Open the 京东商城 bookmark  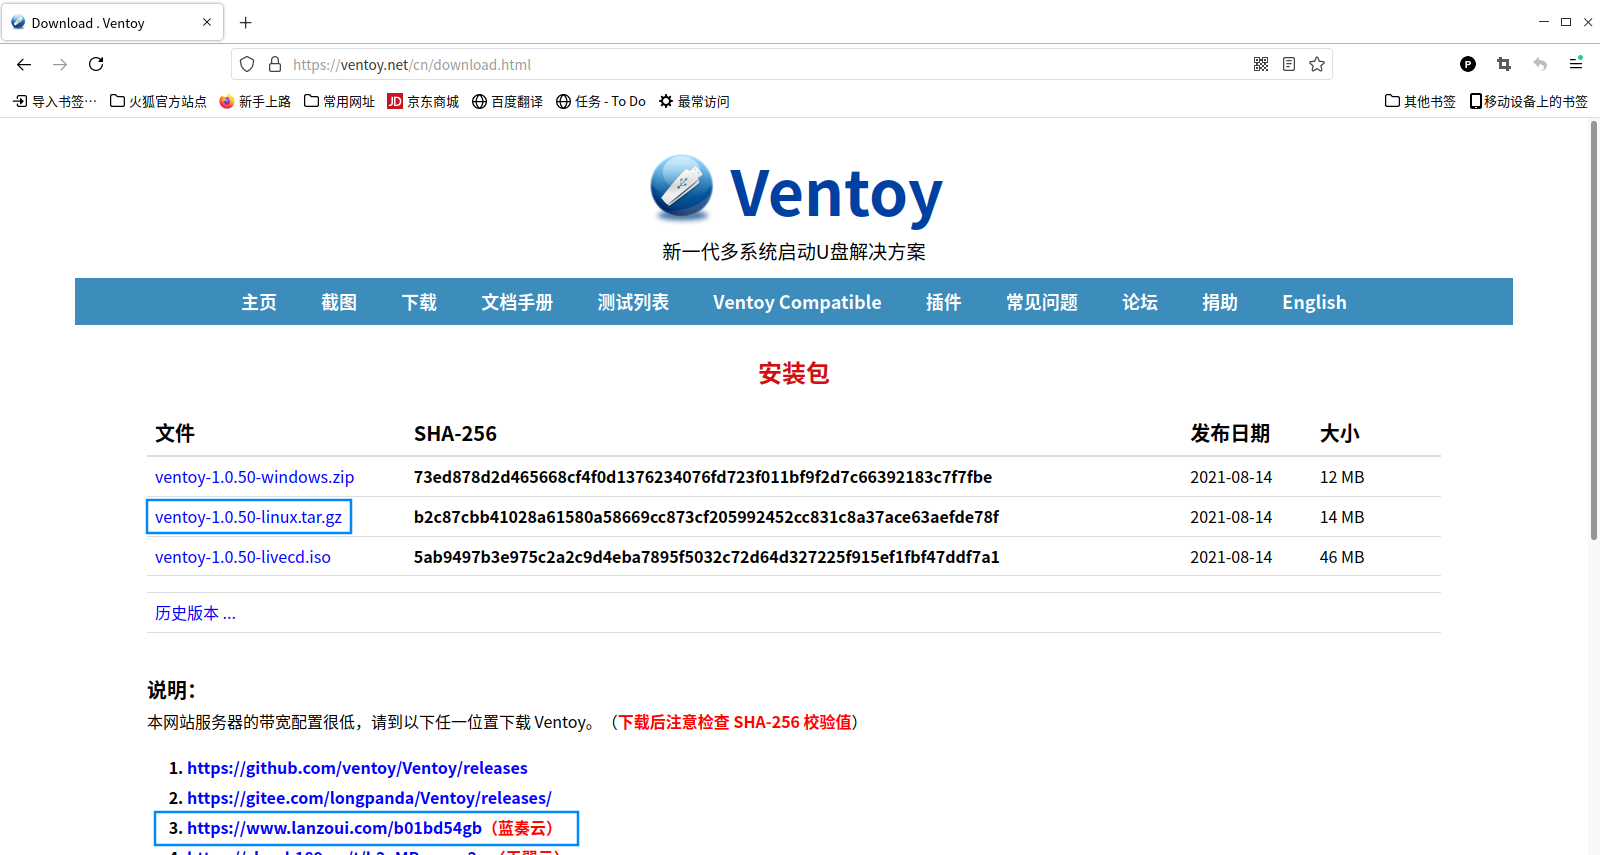[x=423, y=101]
